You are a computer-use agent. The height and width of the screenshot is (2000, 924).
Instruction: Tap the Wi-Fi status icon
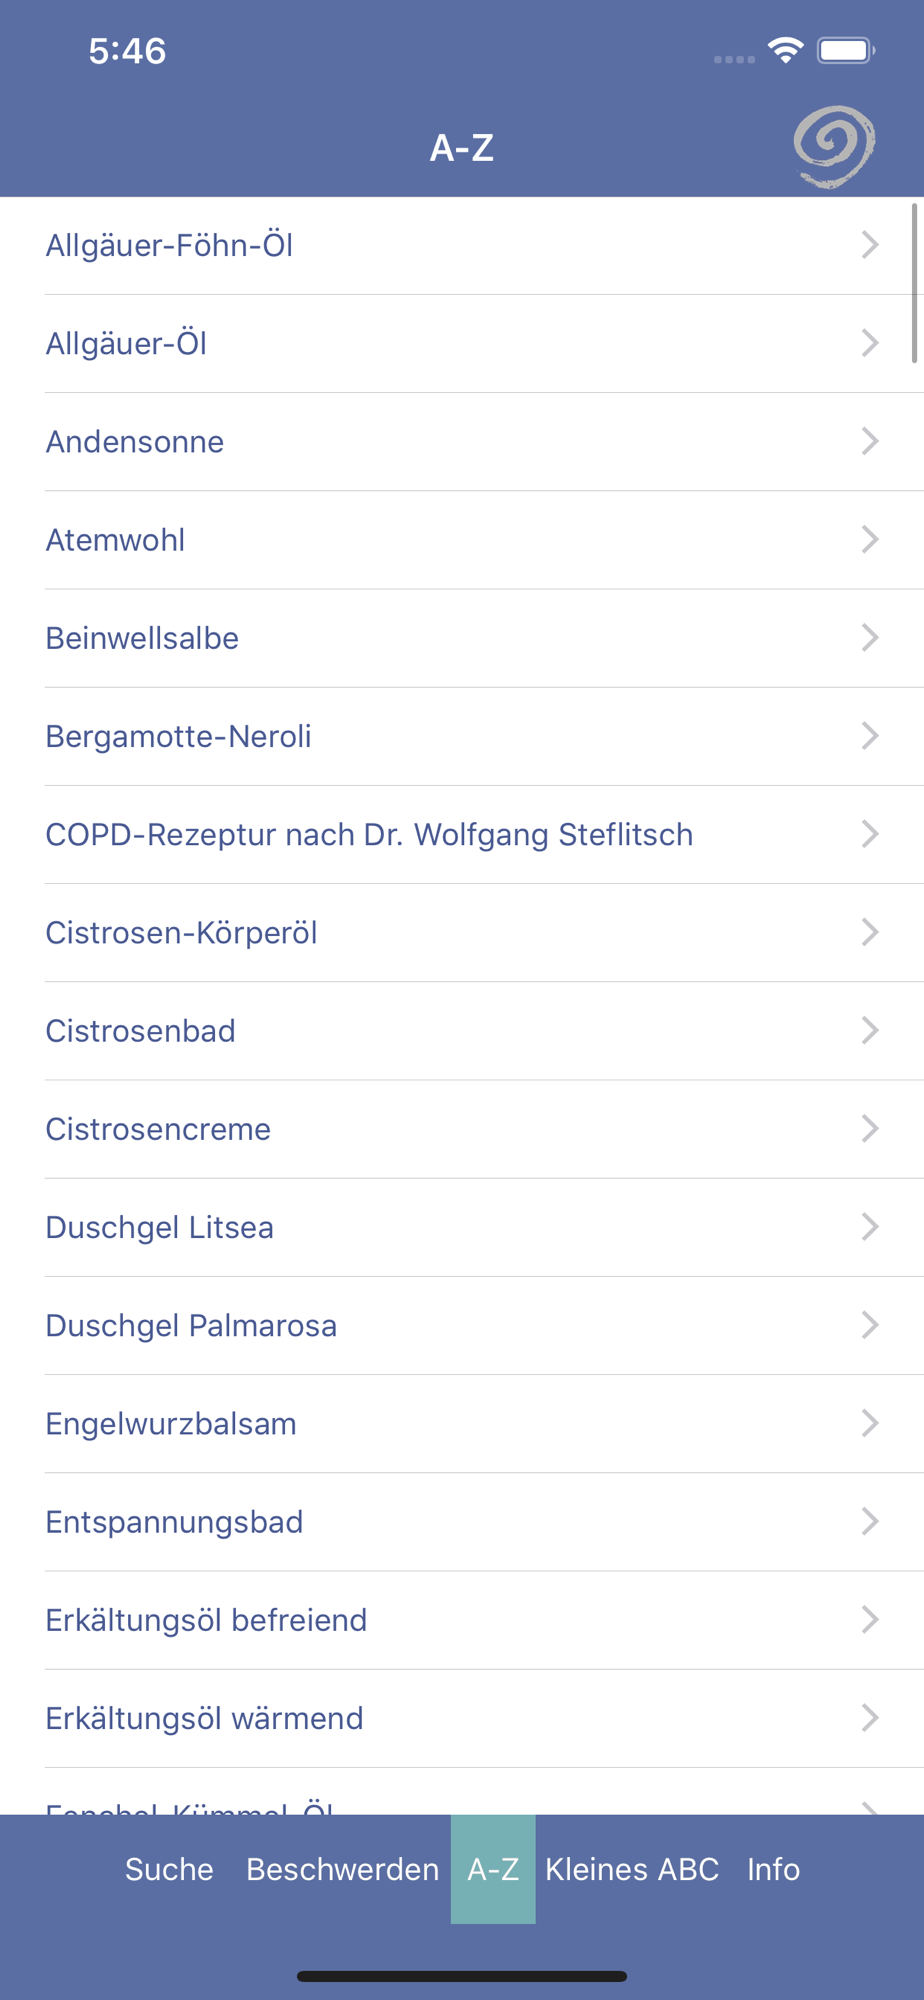click(786, 50)
